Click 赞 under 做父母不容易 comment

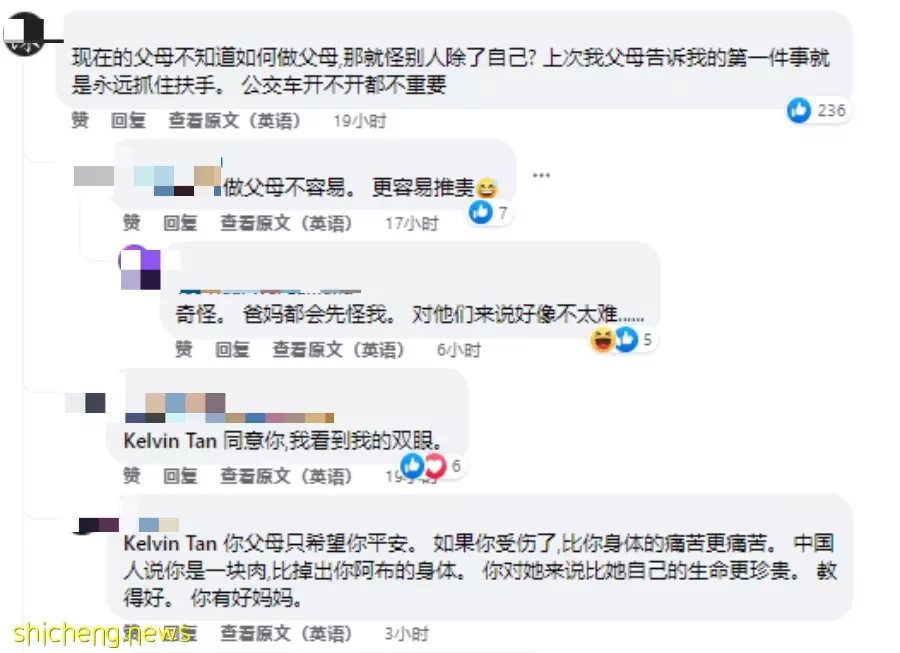click(x=131, y=223)
